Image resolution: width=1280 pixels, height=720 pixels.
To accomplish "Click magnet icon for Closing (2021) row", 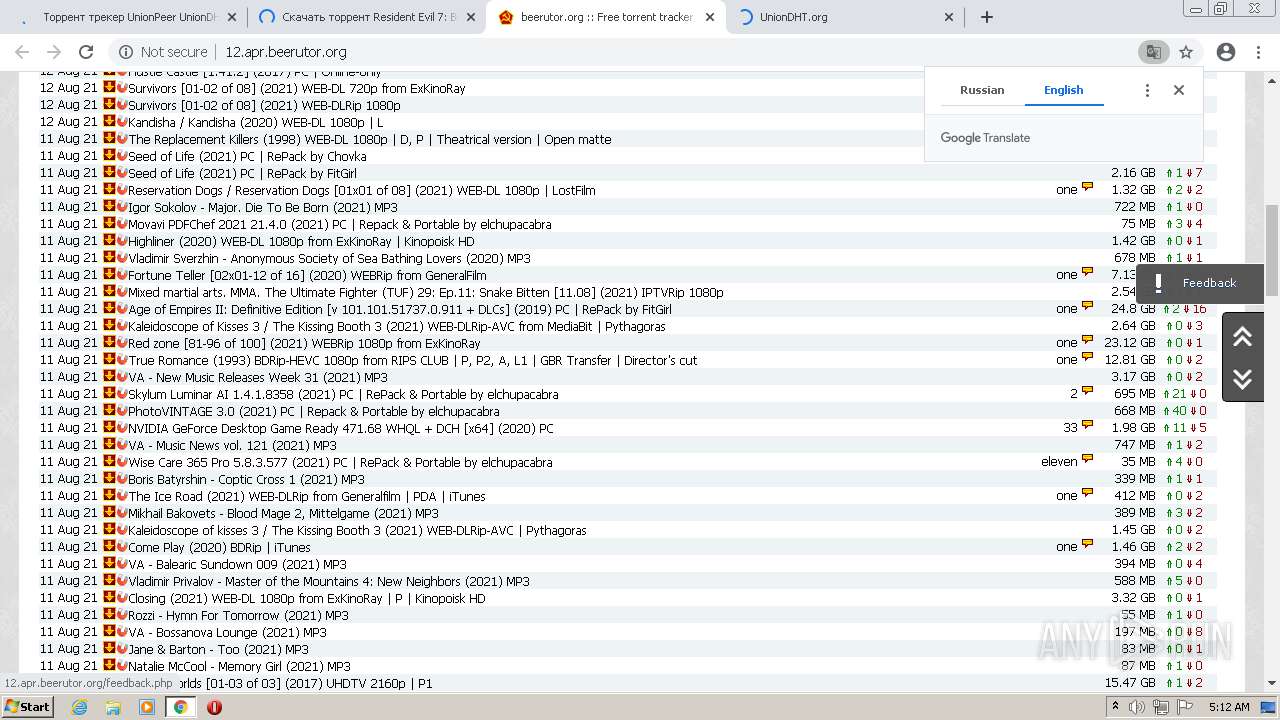I will pos(122,597).
